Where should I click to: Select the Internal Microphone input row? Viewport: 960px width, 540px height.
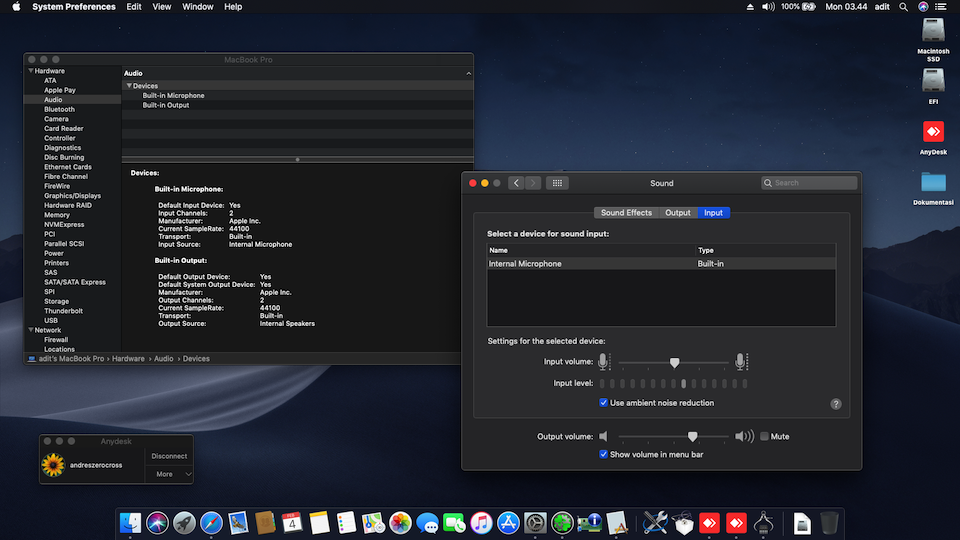tap(661, 264)
